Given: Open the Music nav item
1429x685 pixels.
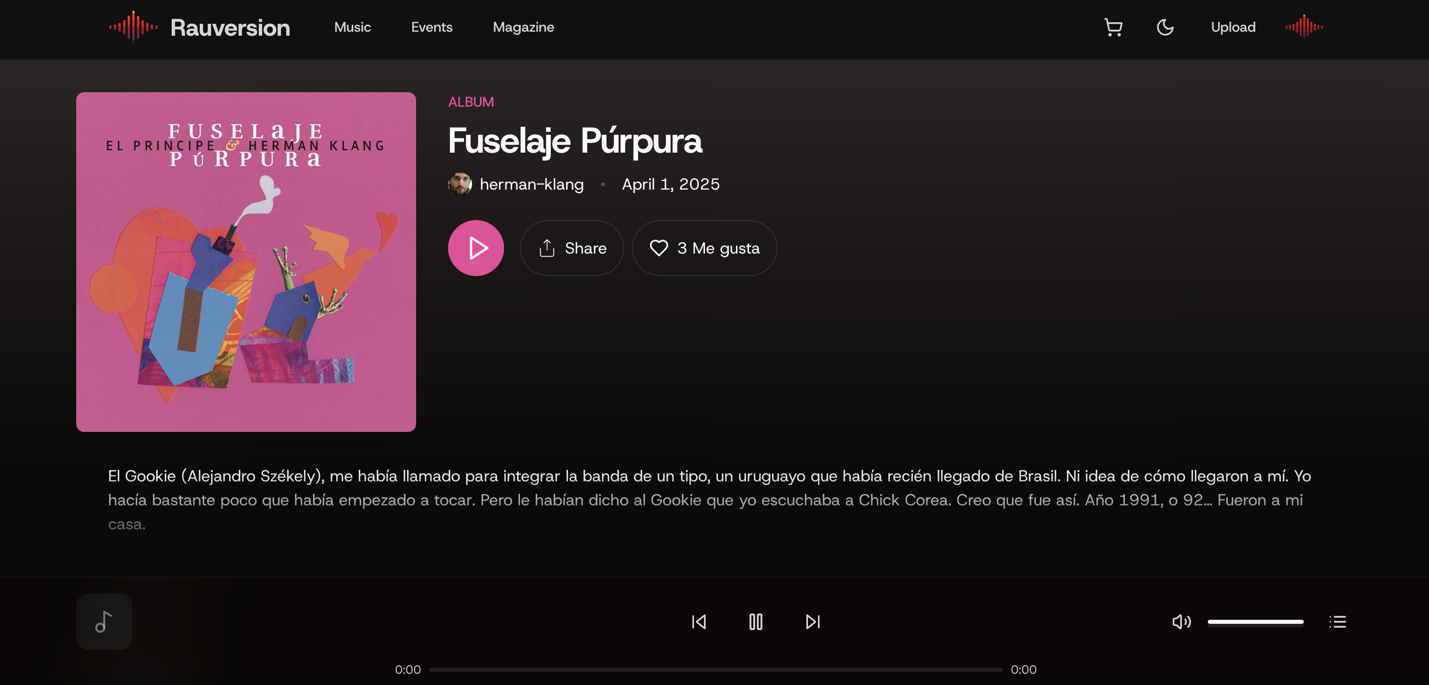Looking at the screenshot, I should [352, 27].
